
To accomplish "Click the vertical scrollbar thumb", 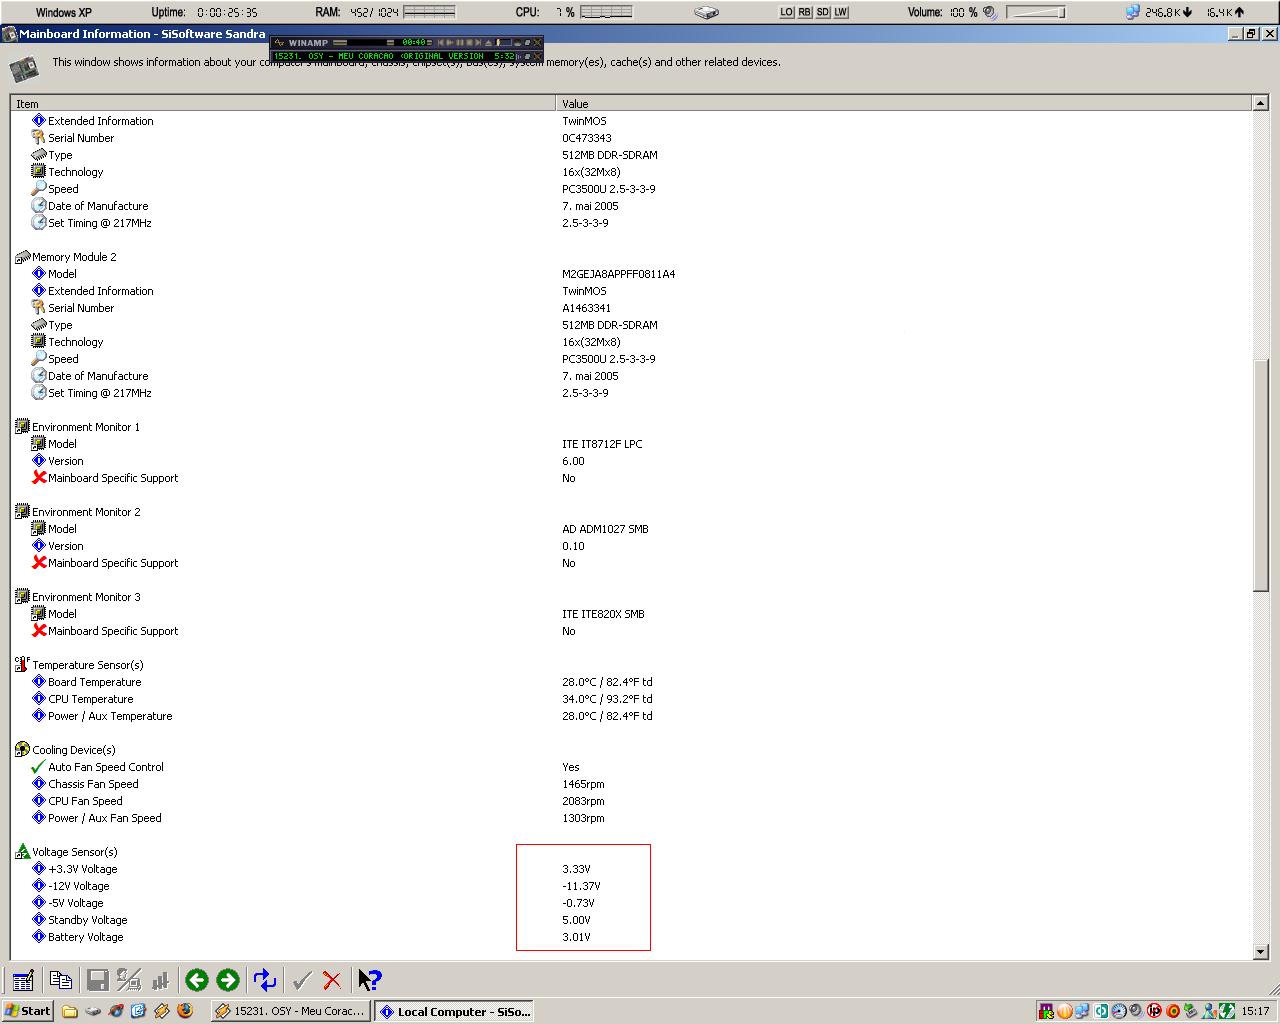I will point(1260,475).
